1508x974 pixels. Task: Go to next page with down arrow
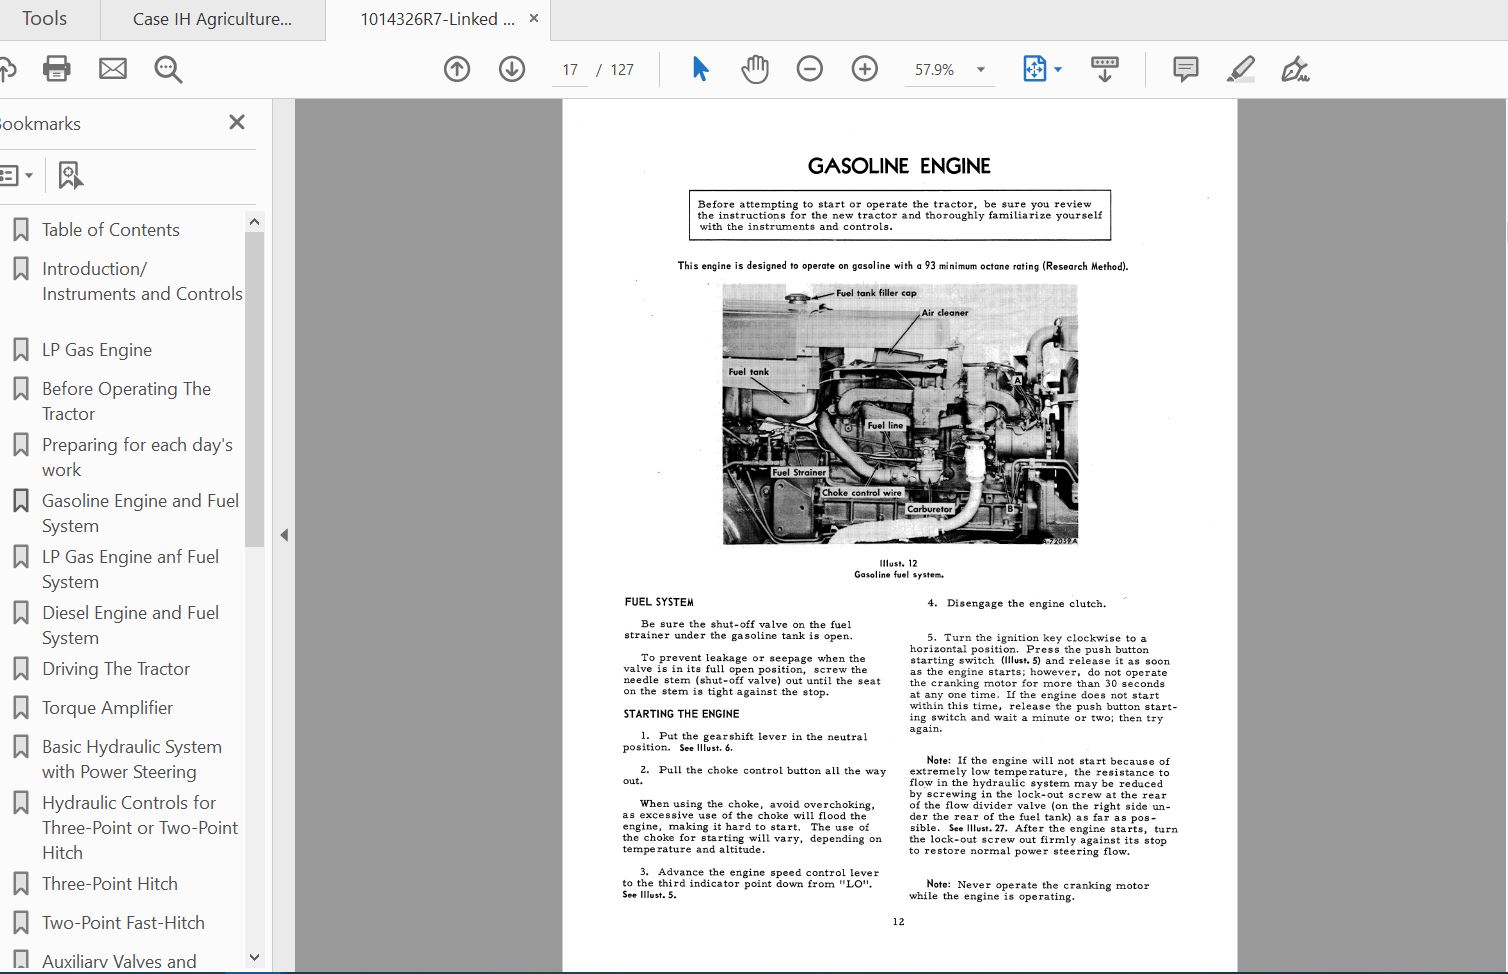(512, 69)
